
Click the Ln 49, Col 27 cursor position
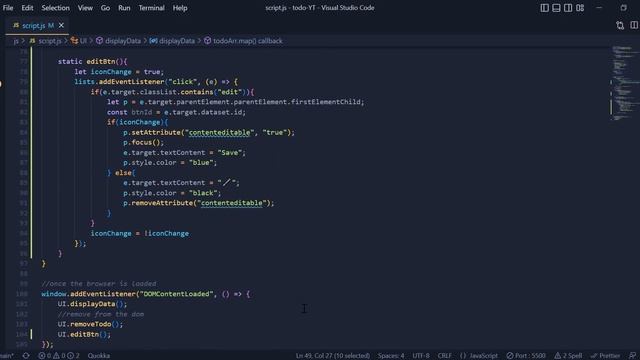[x=333, y=356]
